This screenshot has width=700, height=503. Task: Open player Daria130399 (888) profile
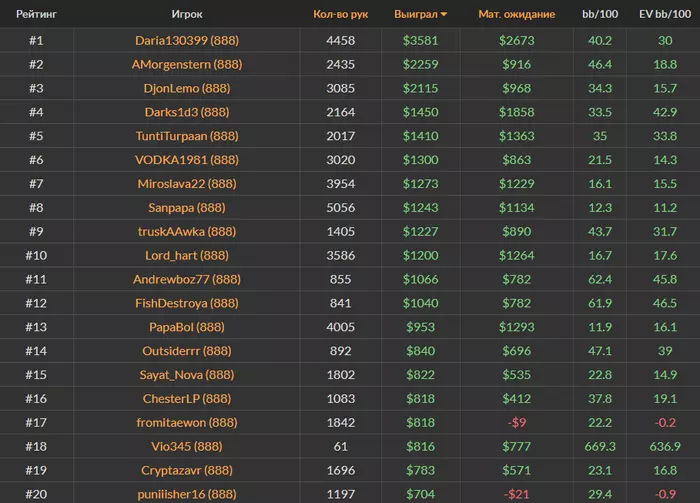[x=187, y=41]
